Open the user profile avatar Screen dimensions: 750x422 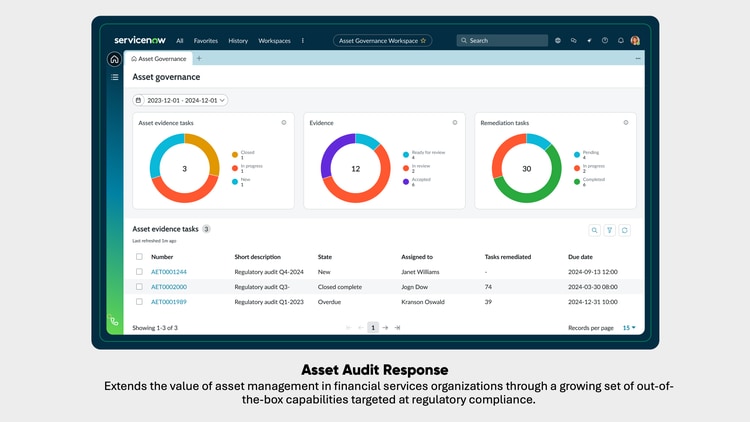coord(635,41)
